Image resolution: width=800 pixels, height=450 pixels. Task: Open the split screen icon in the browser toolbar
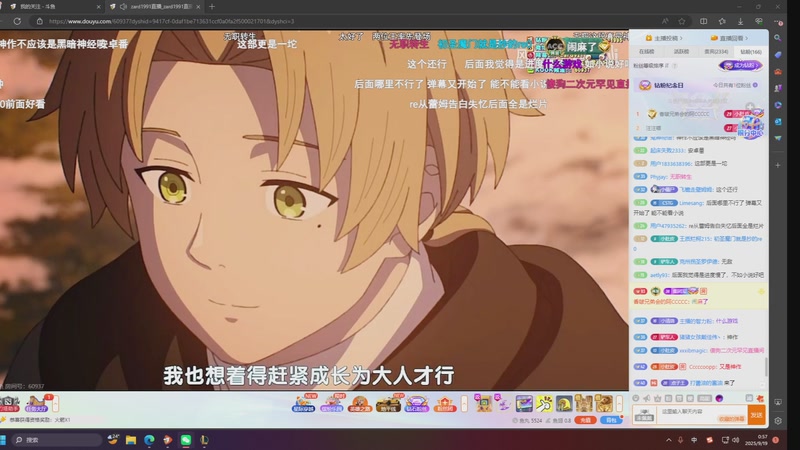(x=704, y=21)
